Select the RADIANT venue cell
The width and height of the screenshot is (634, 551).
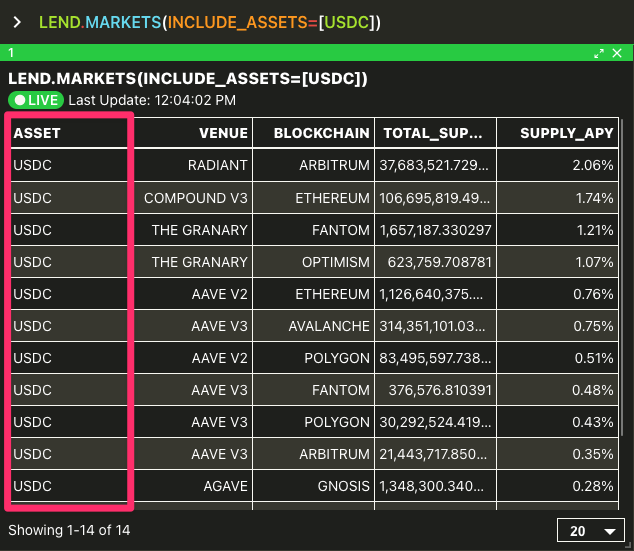193,165
